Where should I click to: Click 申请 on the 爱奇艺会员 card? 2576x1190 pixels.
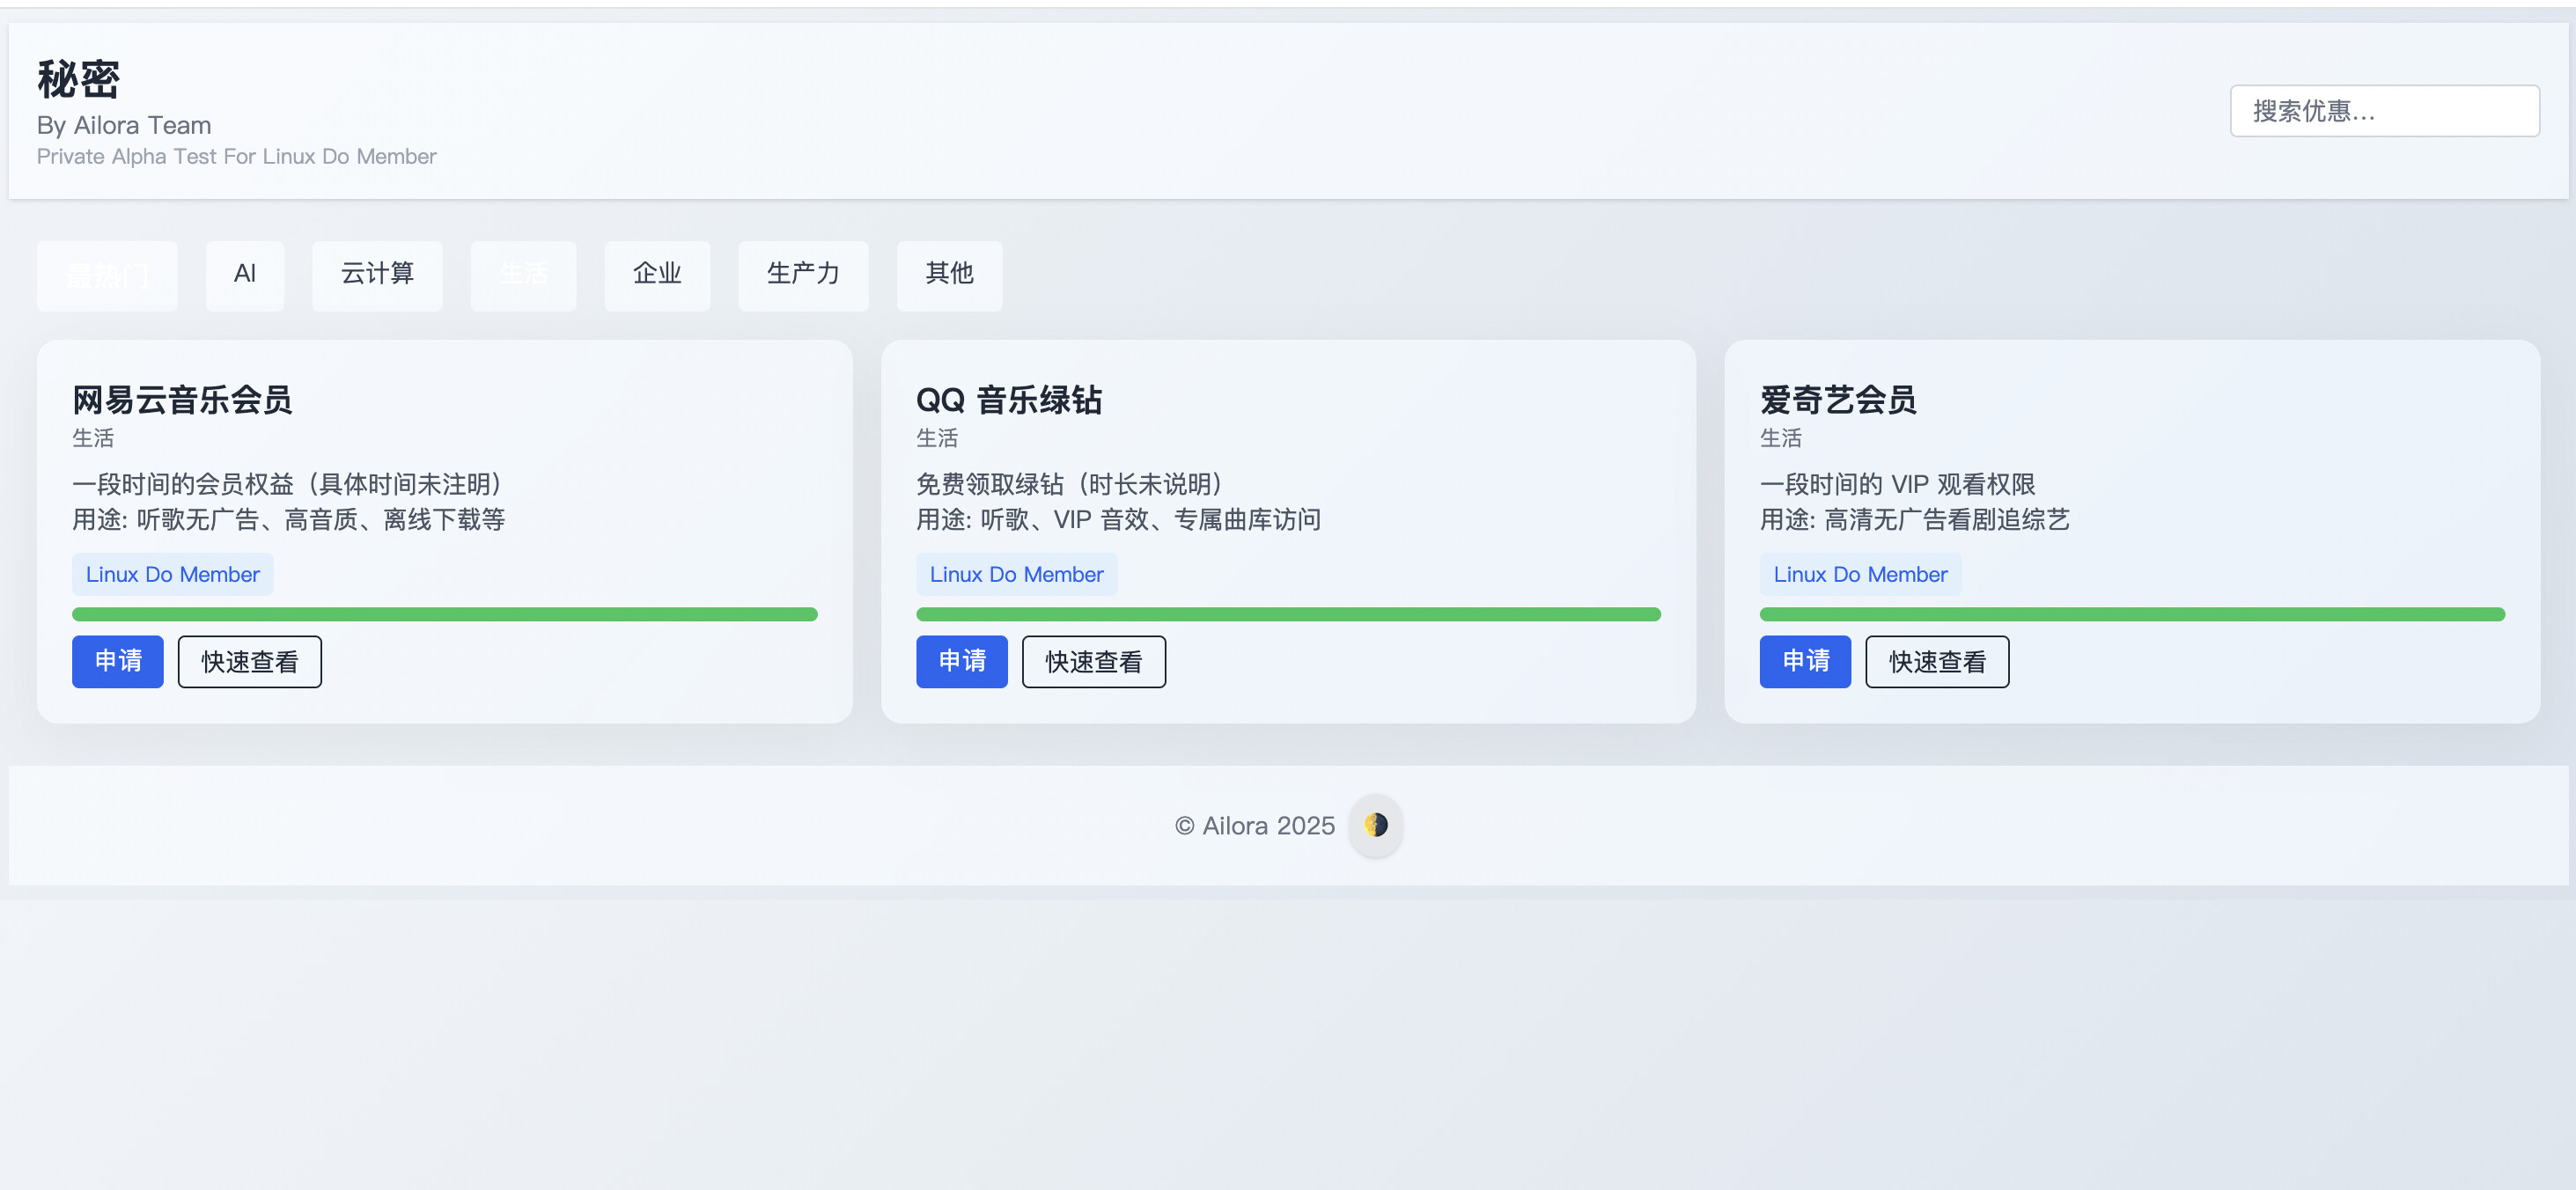point(1805,661)
